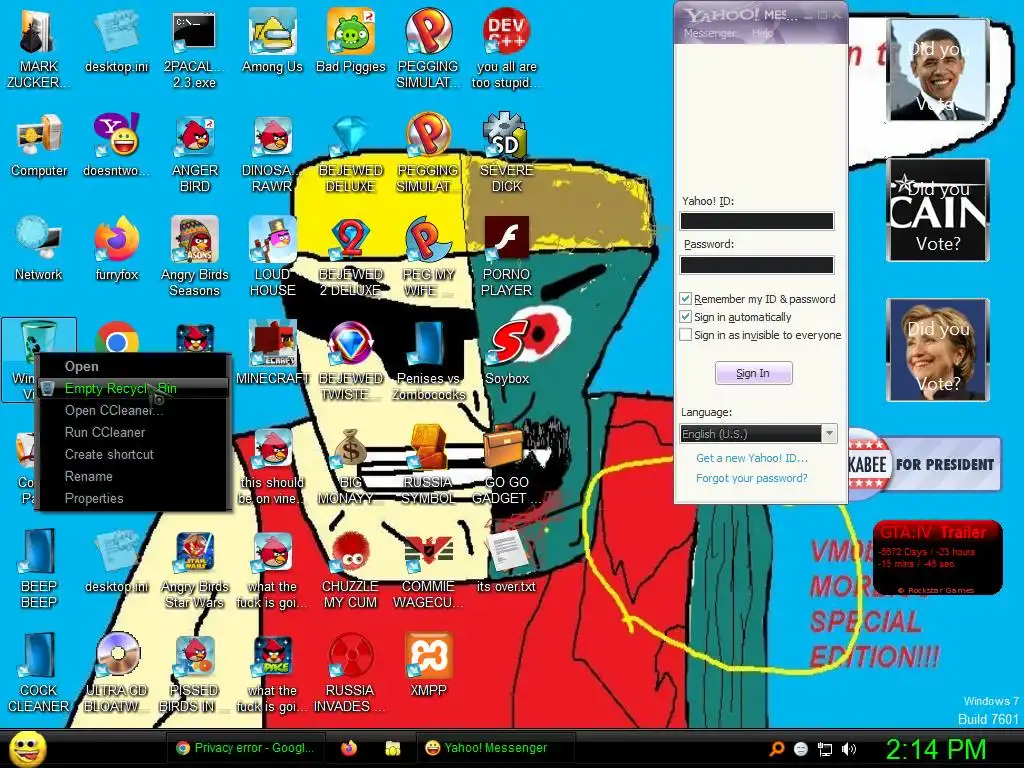Choose Create shortcut in context menu
The image size is (1024, 768).
(x=133, y=455)
